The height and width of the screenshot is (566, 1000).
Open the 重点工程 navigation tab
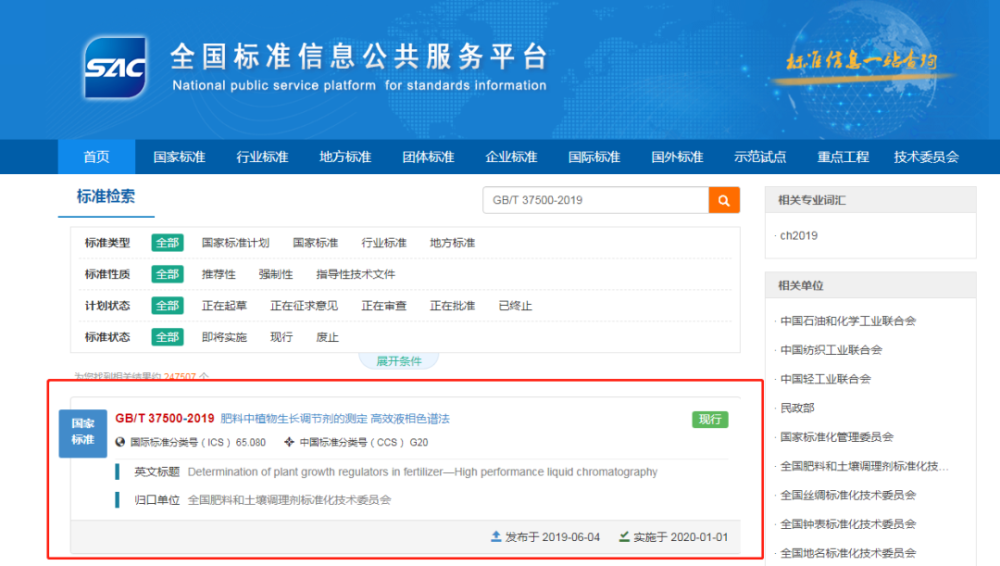842,156
